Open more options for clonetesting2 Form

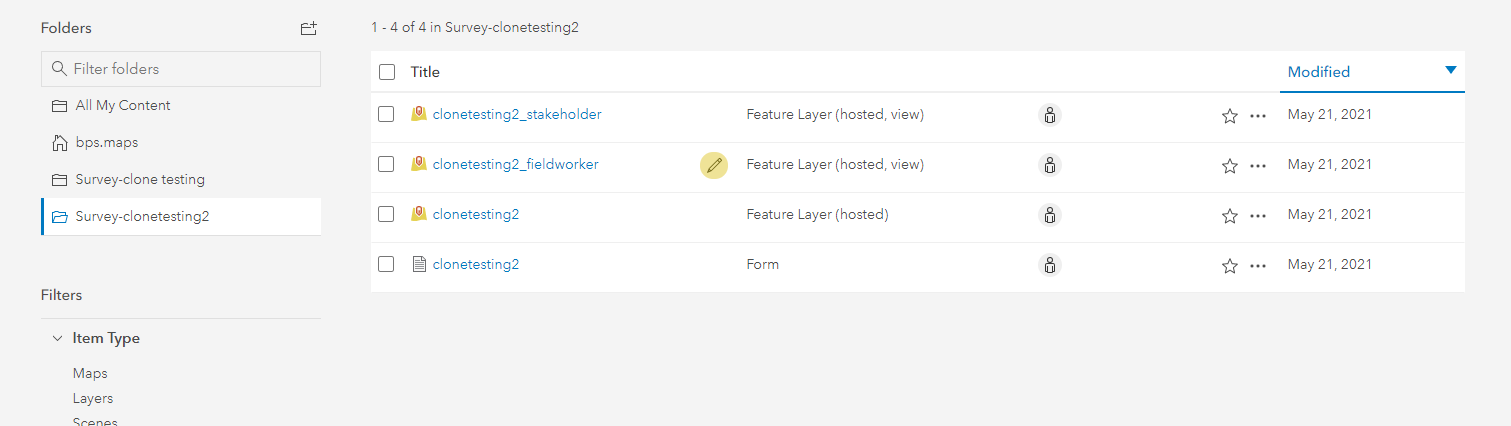1258,266
